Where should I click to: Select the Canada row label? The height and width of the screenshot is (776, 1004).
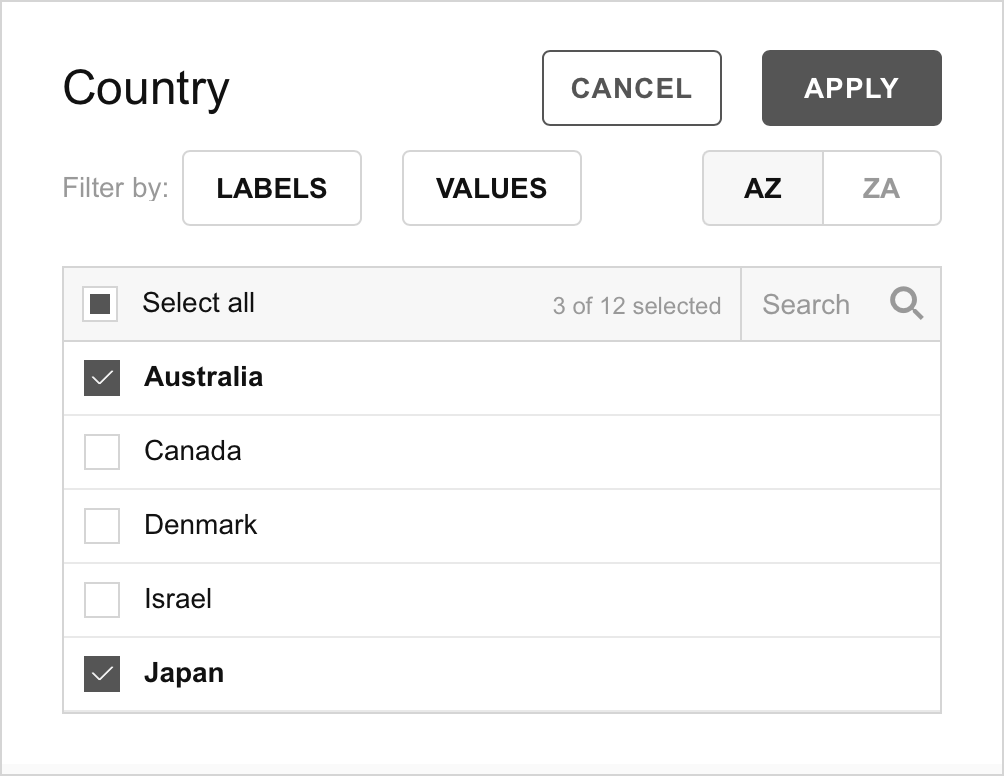(193, 451)
